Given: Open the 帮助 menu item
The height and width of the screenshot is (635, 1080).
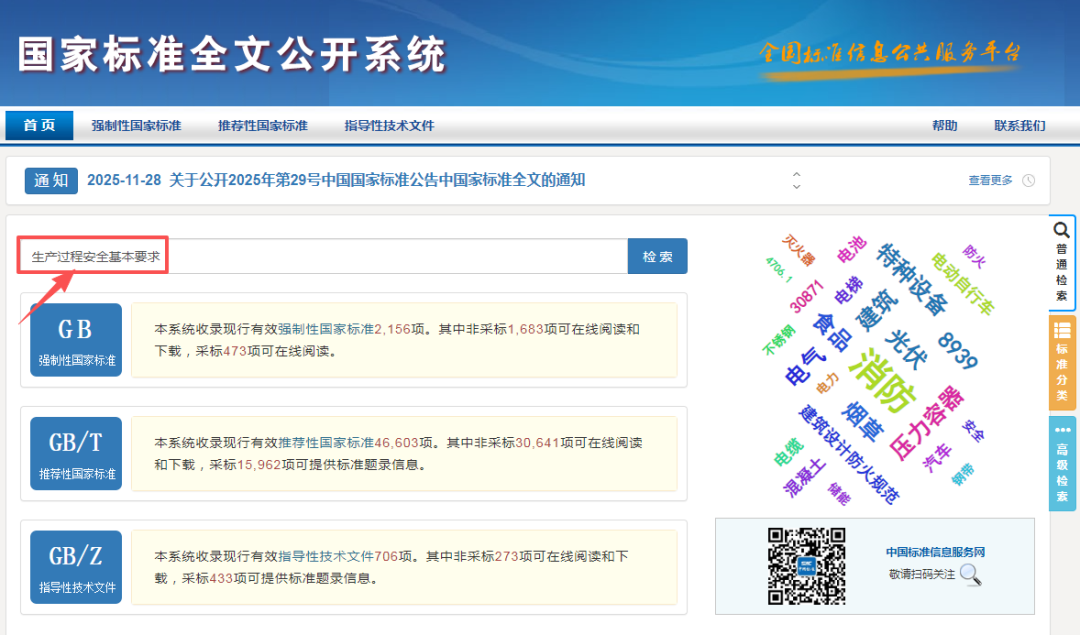Looking at the screenshot, I should (946, 125).
